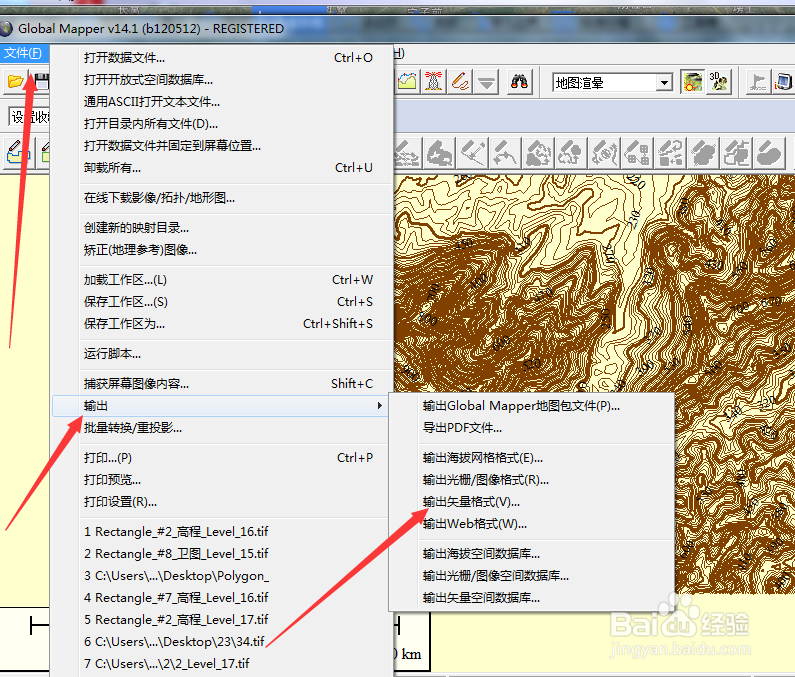Click 卸载所有... menu item
This screenshot has height=677, width=795.
[x=223, y=167]
